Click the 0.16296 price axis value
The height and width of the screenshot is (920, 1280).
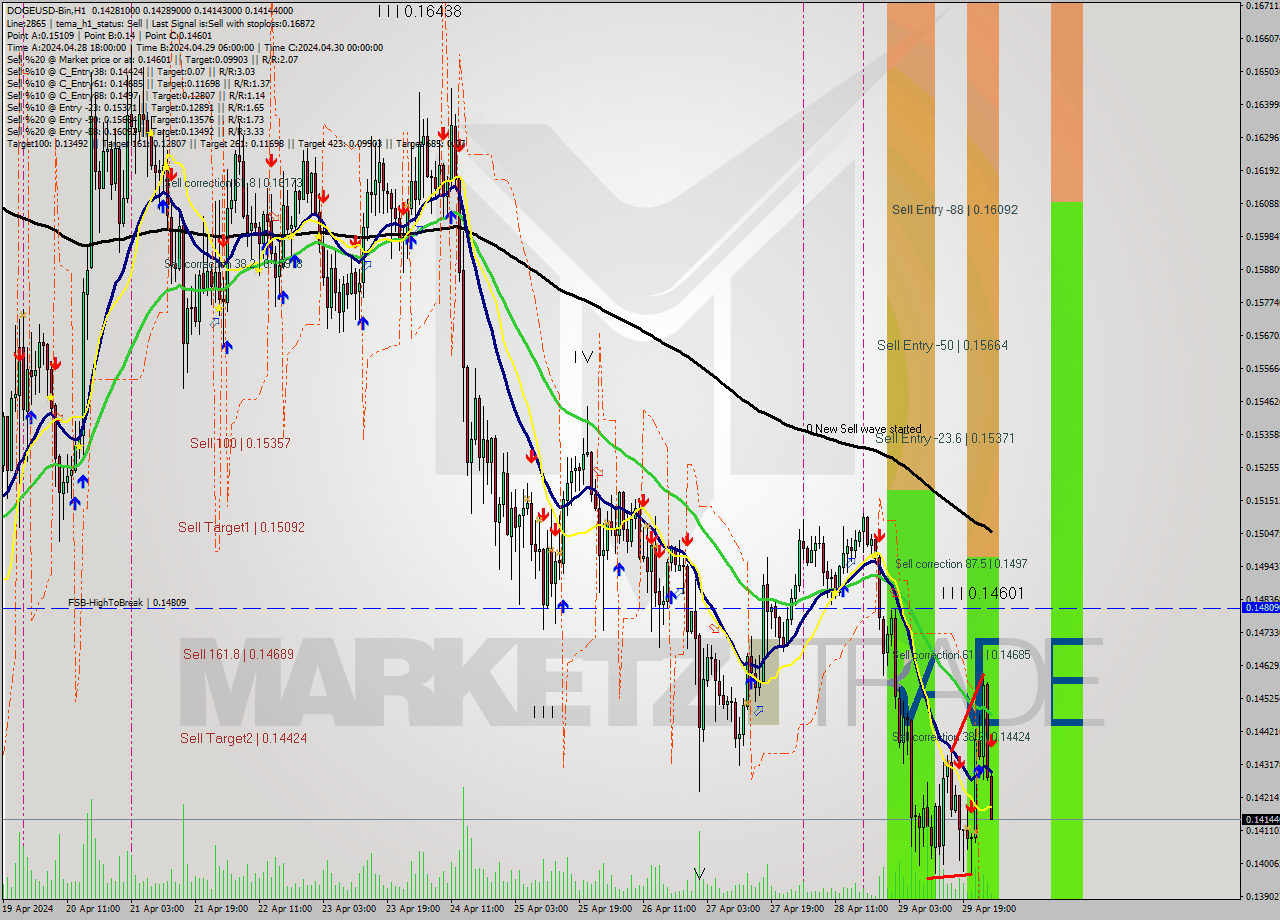(1261, 138)
